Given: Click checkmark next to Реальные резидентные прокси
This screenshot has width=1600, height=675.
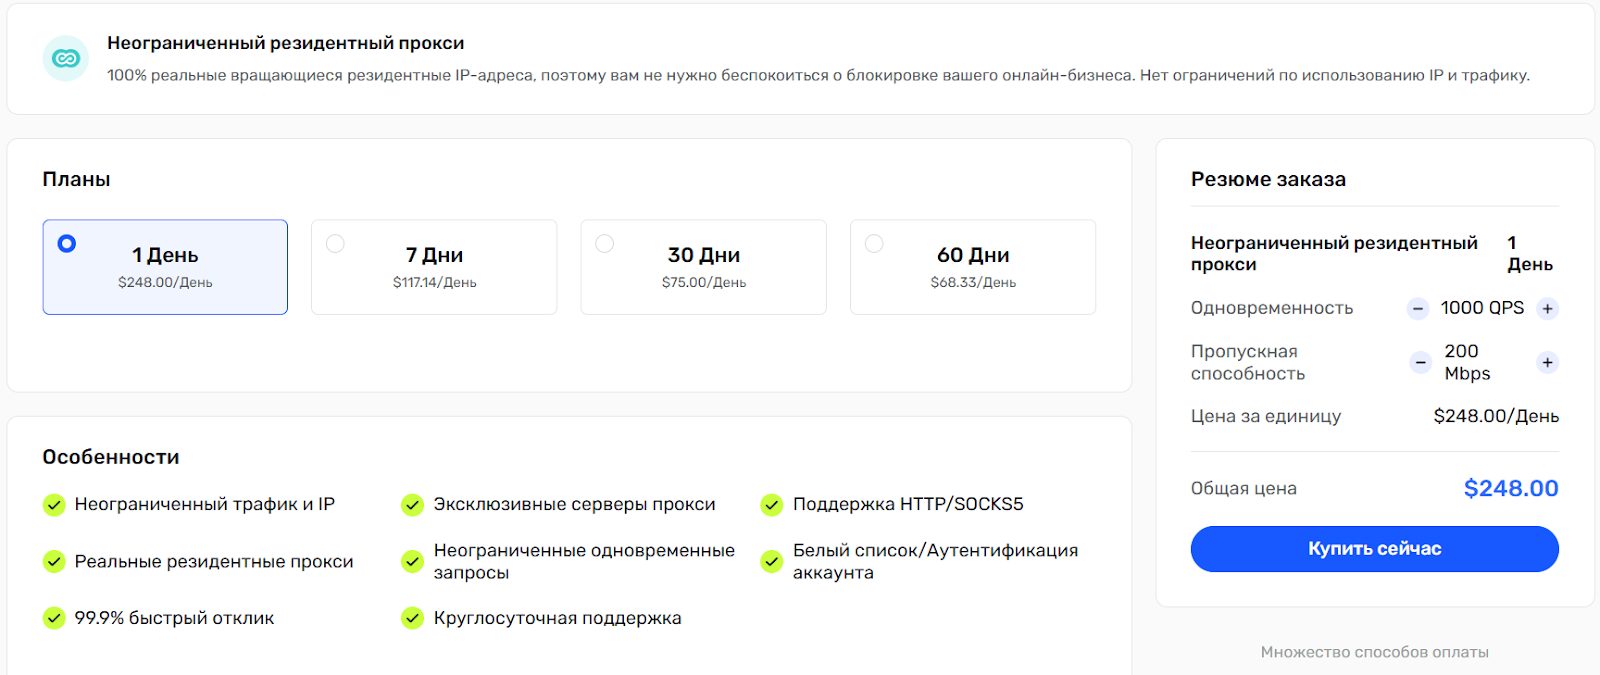Looking at the screenshot, I should pos(54,562).
